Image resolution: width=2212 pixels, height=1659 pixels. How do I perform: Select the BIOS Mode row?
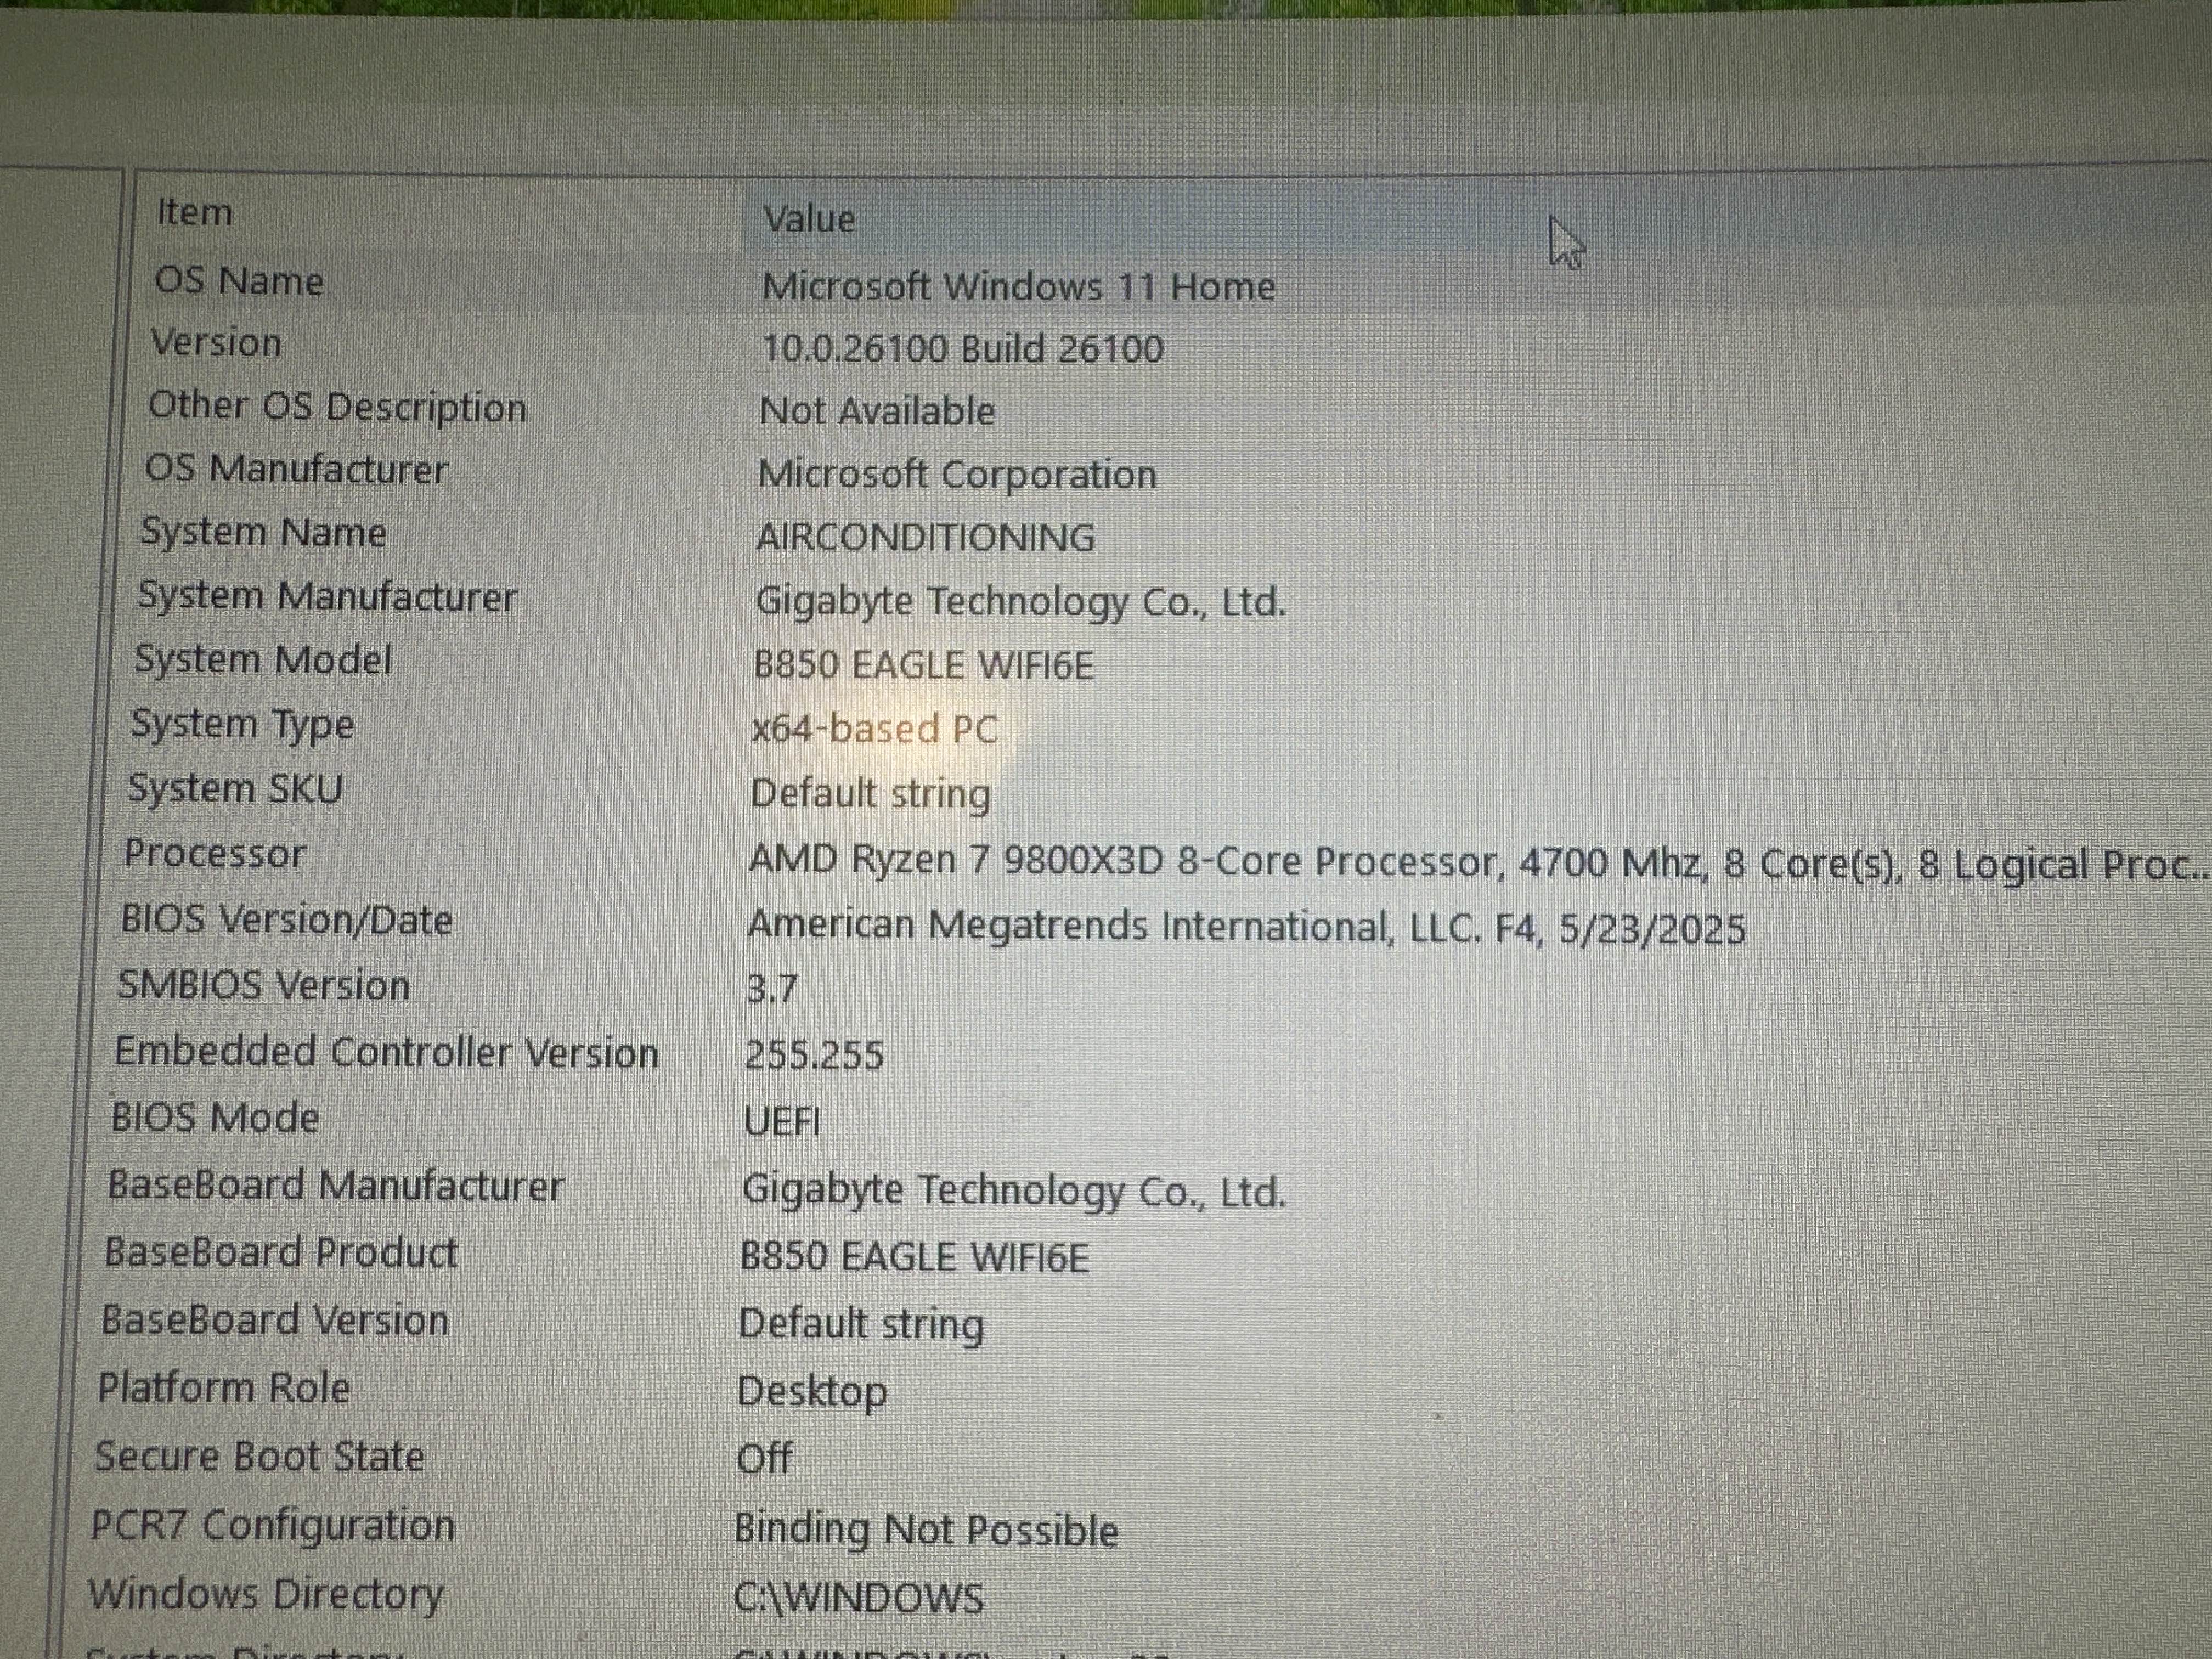pos(215,1118)
